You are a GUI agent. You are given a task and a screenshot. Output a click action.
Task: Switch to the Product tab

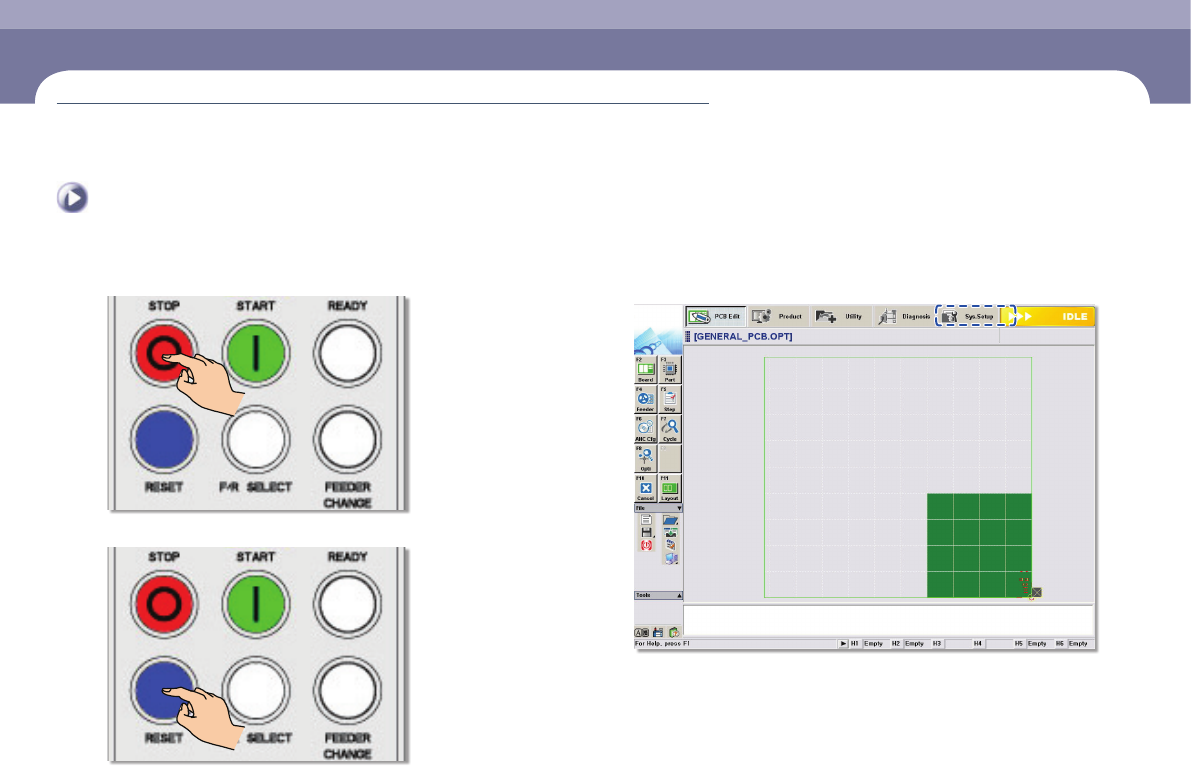tap(778, 317)
